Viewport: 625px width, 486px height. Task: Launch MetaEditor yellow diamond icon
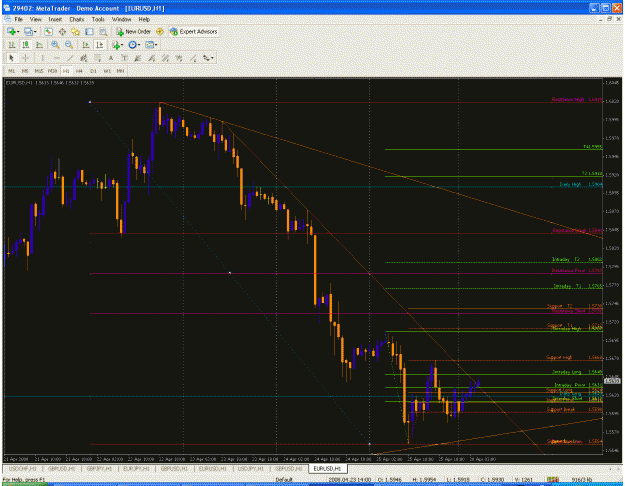click(x=160, y=31)
